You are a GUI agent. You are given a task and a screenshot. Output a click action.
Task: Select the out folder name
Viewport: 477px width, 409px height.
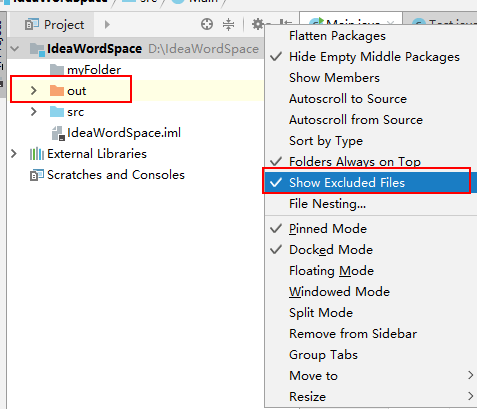(x=77, y=91)
